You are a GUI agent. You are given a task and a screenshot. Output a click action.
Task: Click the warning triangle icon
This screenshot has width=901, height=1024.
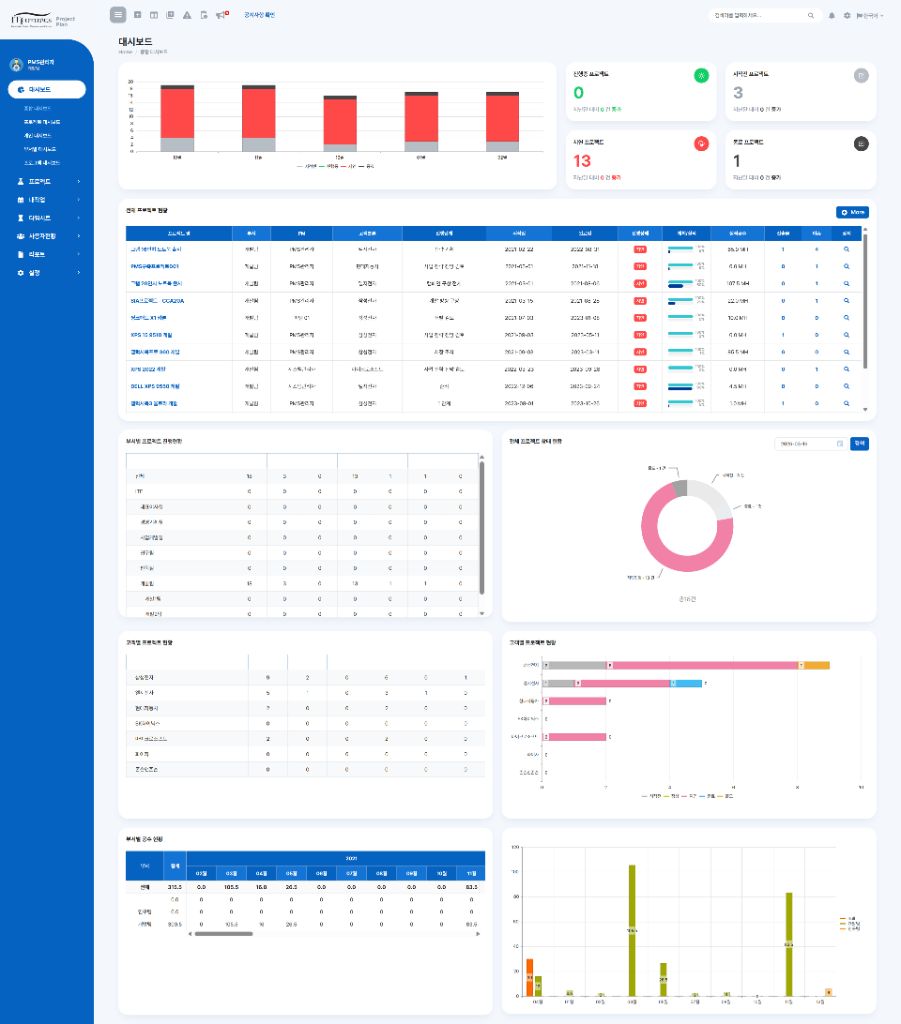coord(187,14)
